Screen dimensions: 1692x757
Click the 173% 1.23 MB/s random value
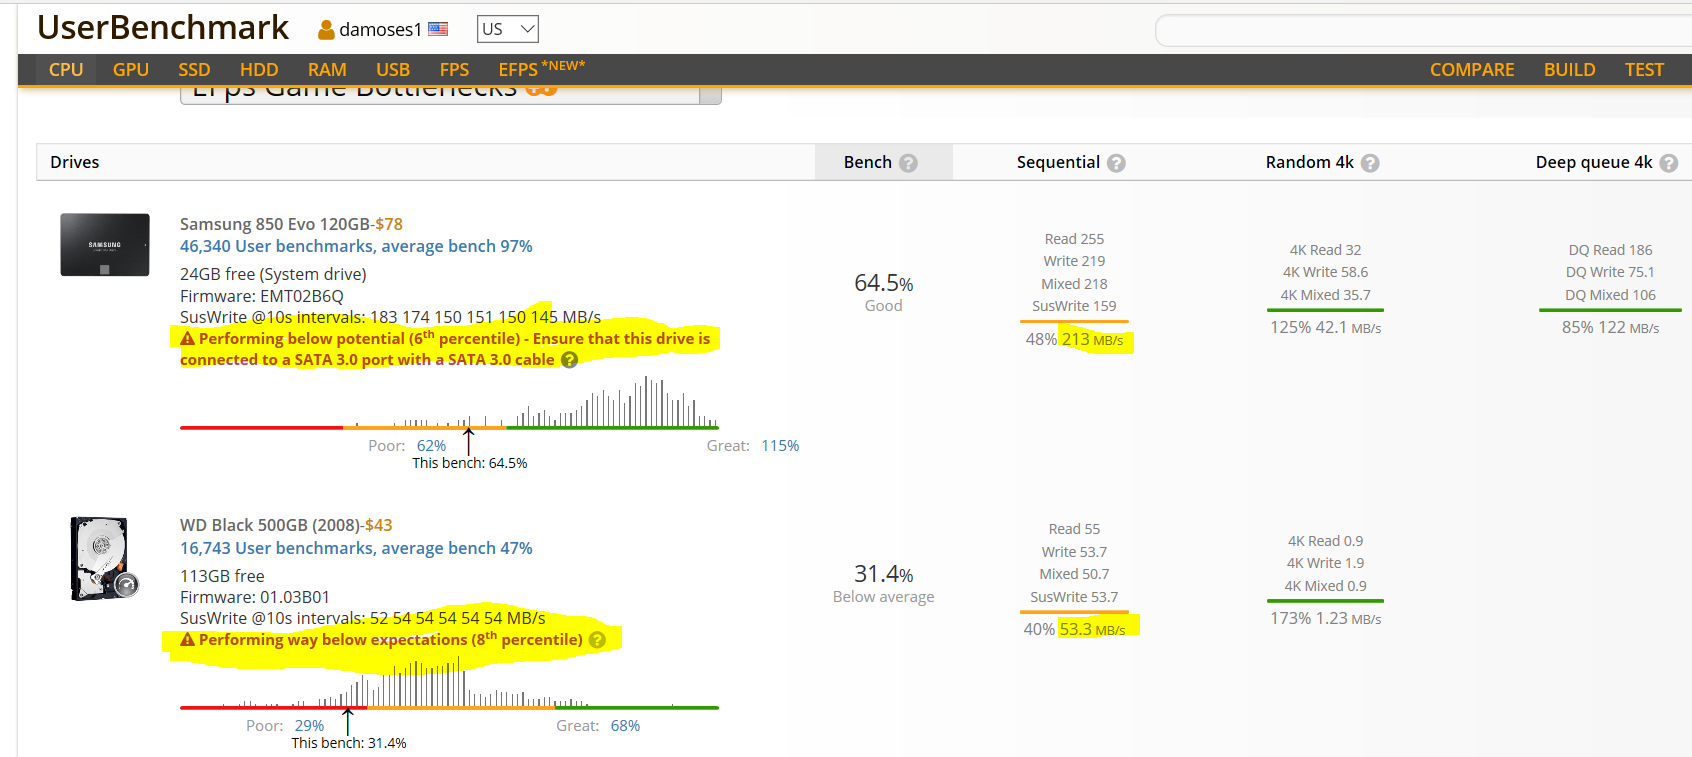(1326, 618)
